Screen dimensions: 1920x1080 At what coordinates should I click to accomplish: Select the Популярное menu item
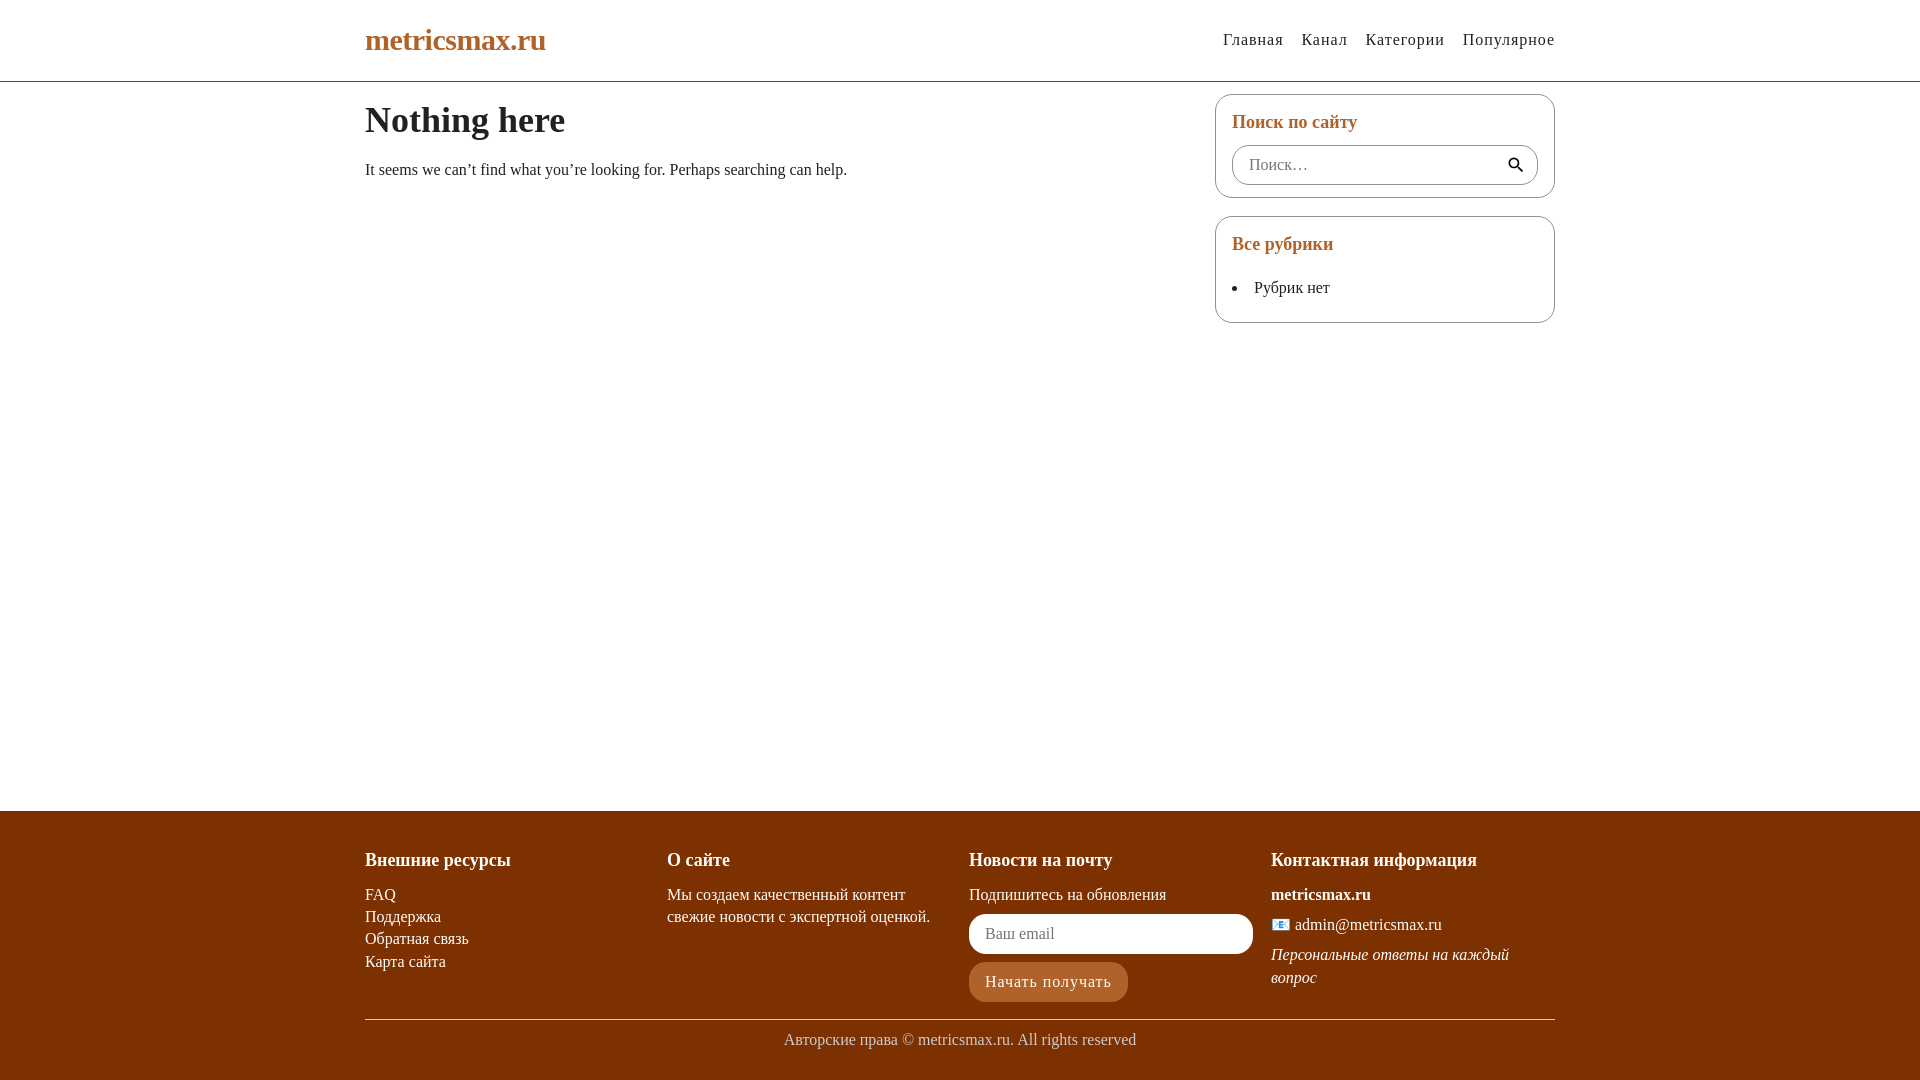pos(1508,40)
